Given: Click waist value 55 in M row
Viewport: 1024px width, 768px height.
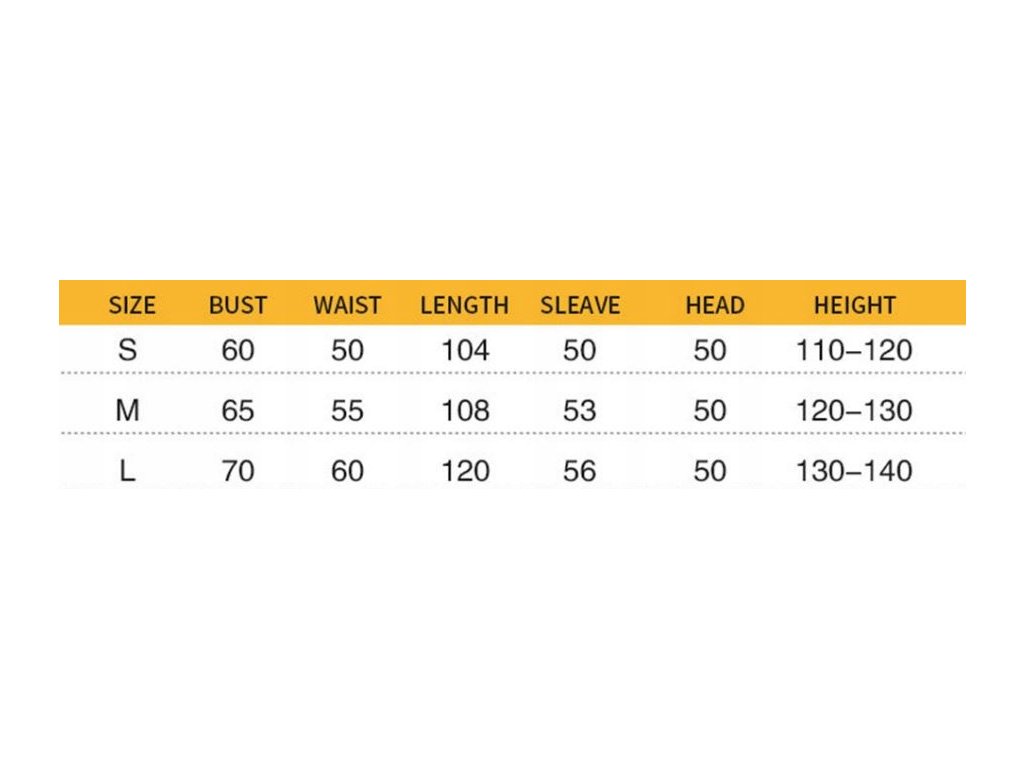Looking at the screenshot, I should coord(347,411).
